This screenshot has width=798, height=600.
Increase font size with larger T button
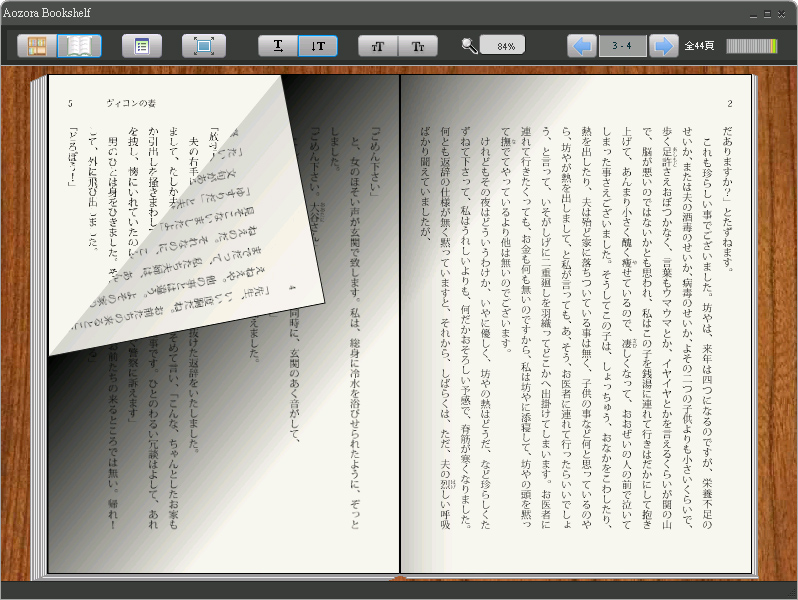pos(378,46)
